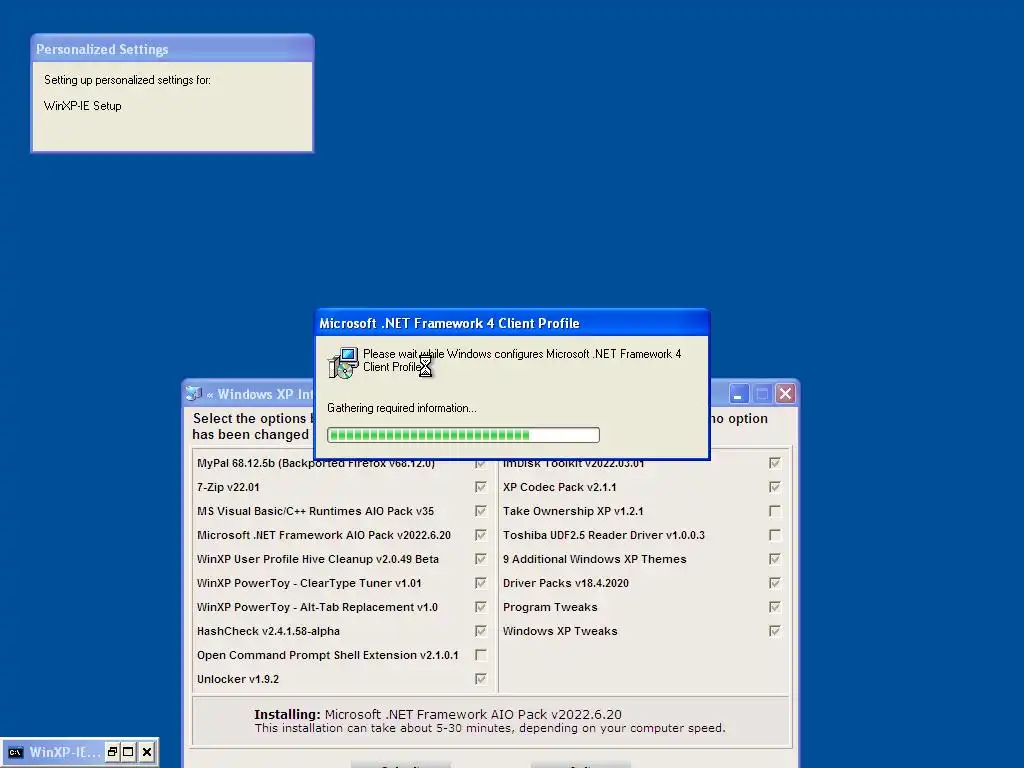Click 'Setting up personalized settings for:' text

click(127, 80)
